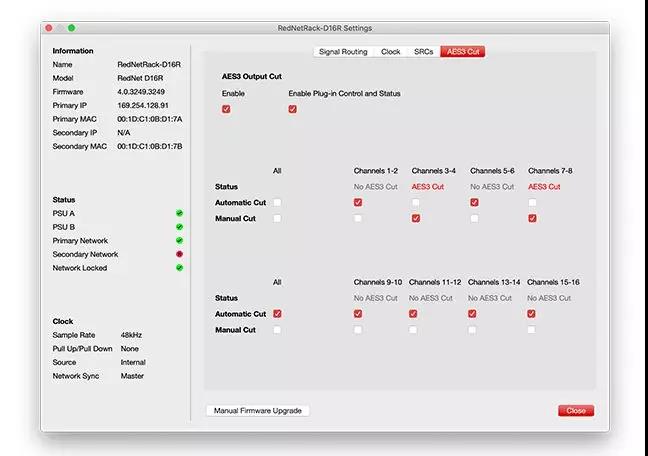Select the firmware version 4.0.3249.3249
This screenshot has width=648, height=456.
tap(141, 92)
